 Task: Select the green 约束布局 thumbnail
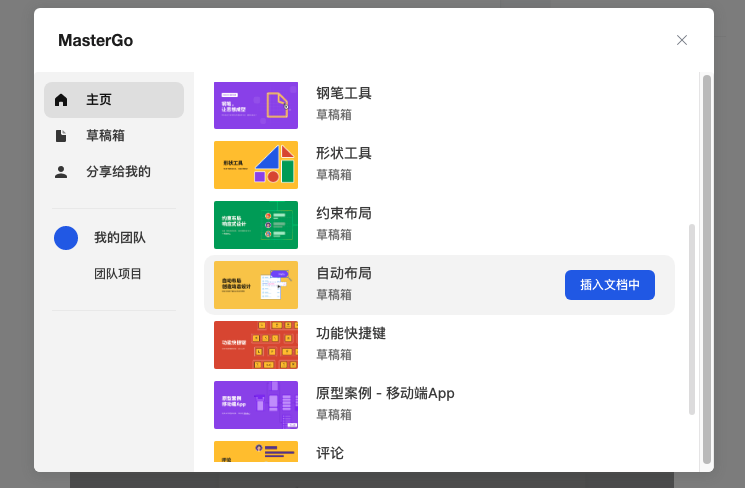point(256,225)
